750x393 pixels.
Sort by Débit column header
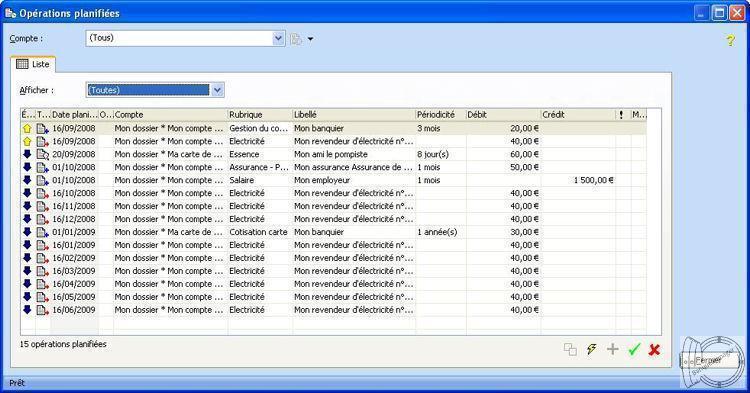pyautogui.click(x=503, y=115)
